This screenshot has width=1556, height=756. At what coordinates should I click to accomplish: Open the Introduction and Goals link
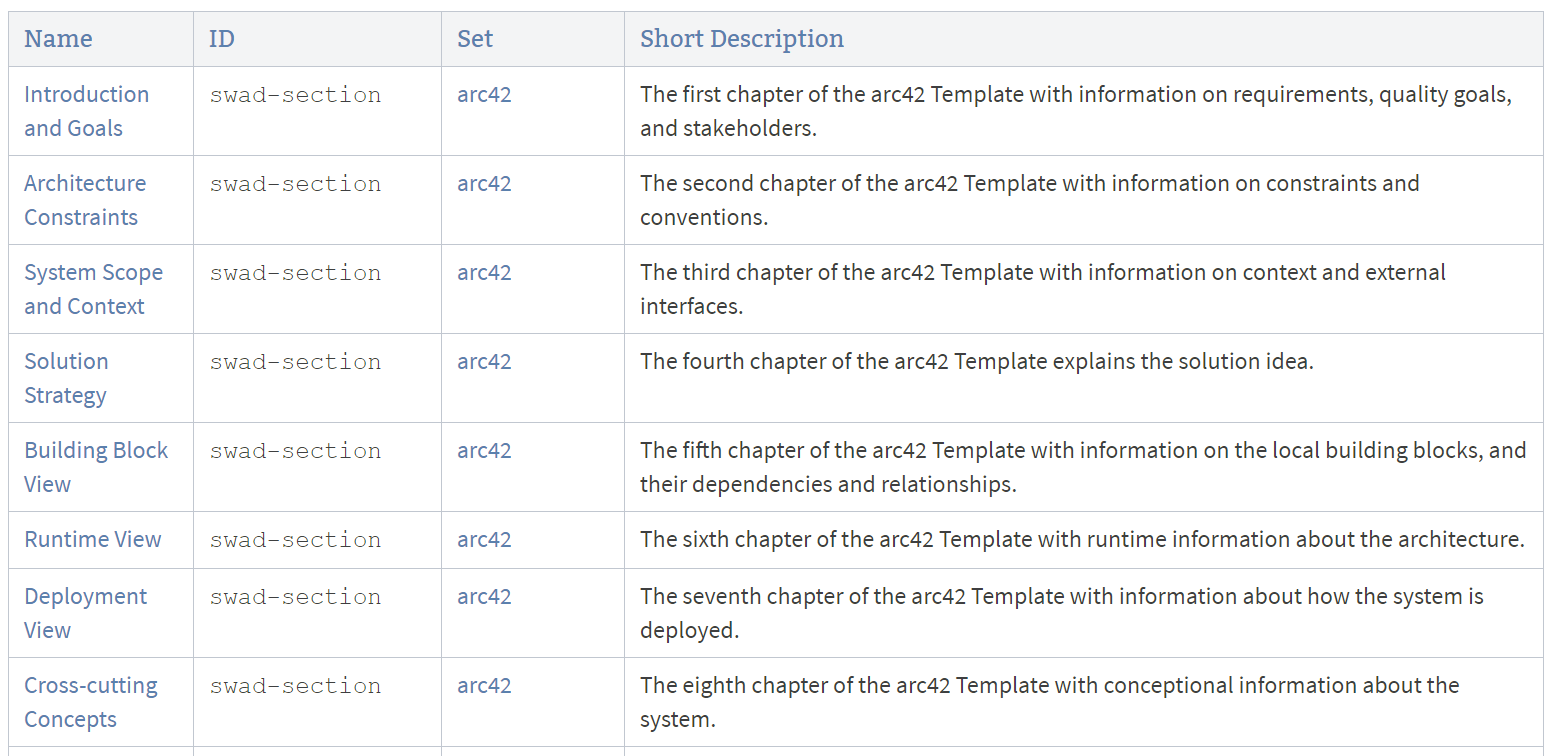coord(86,95)
